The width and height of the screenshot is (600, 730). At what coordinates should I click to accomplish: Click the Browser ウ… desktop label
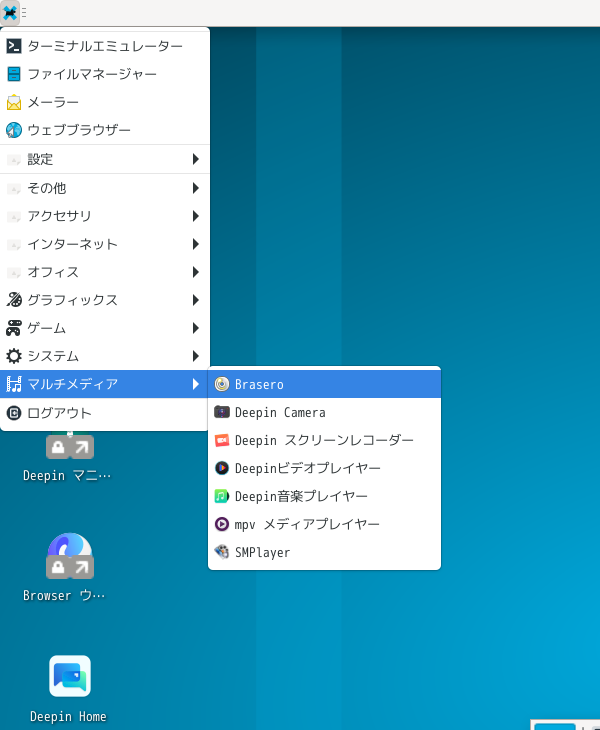pyautogui.click(x=64, y=595)
